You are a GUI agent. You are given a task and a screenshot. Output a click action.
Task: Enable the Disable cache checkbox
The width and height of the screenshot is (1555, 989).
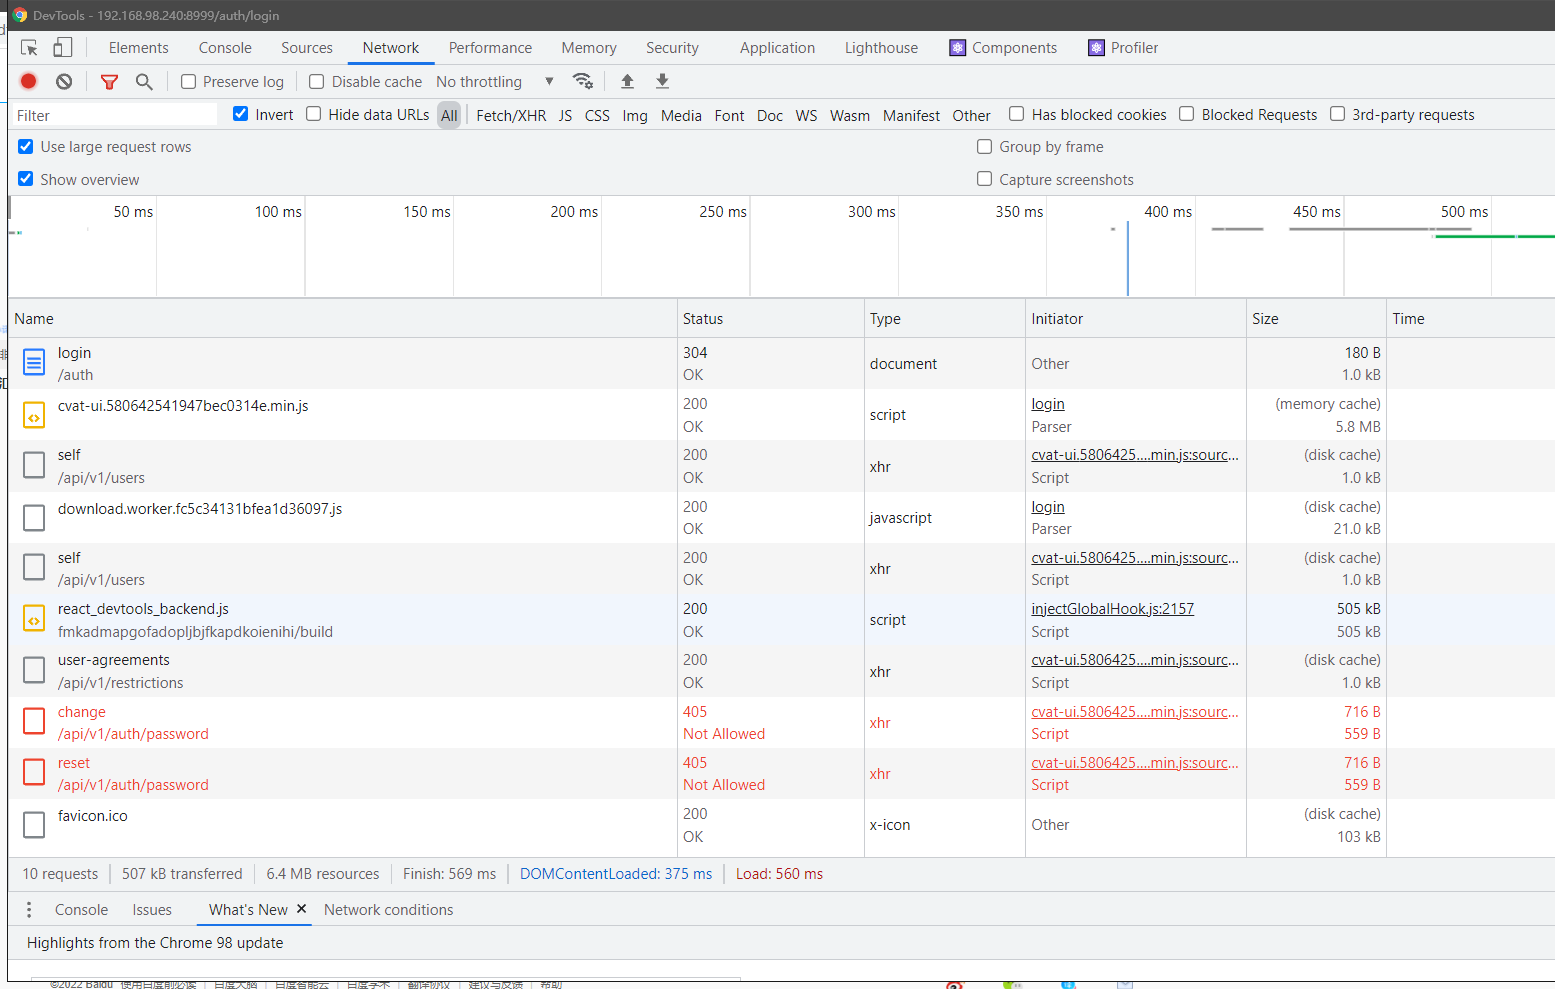tap(316, 81)
